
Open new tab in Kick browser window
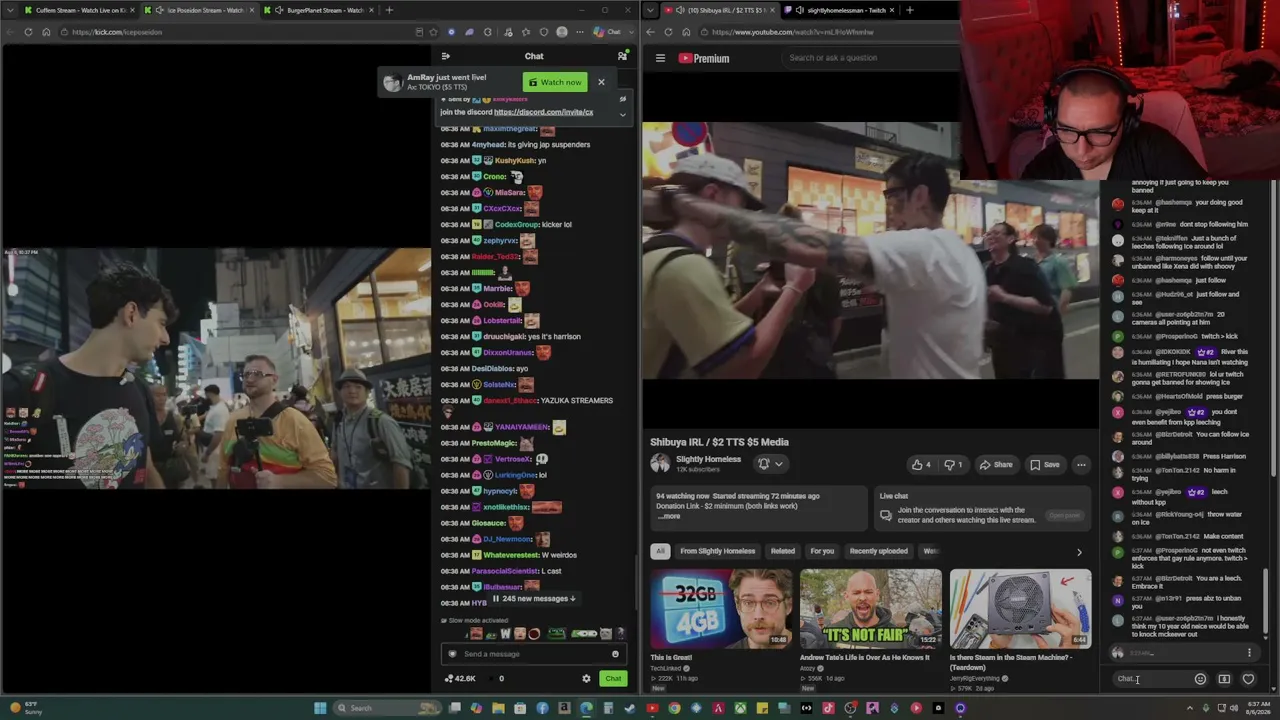389,10
